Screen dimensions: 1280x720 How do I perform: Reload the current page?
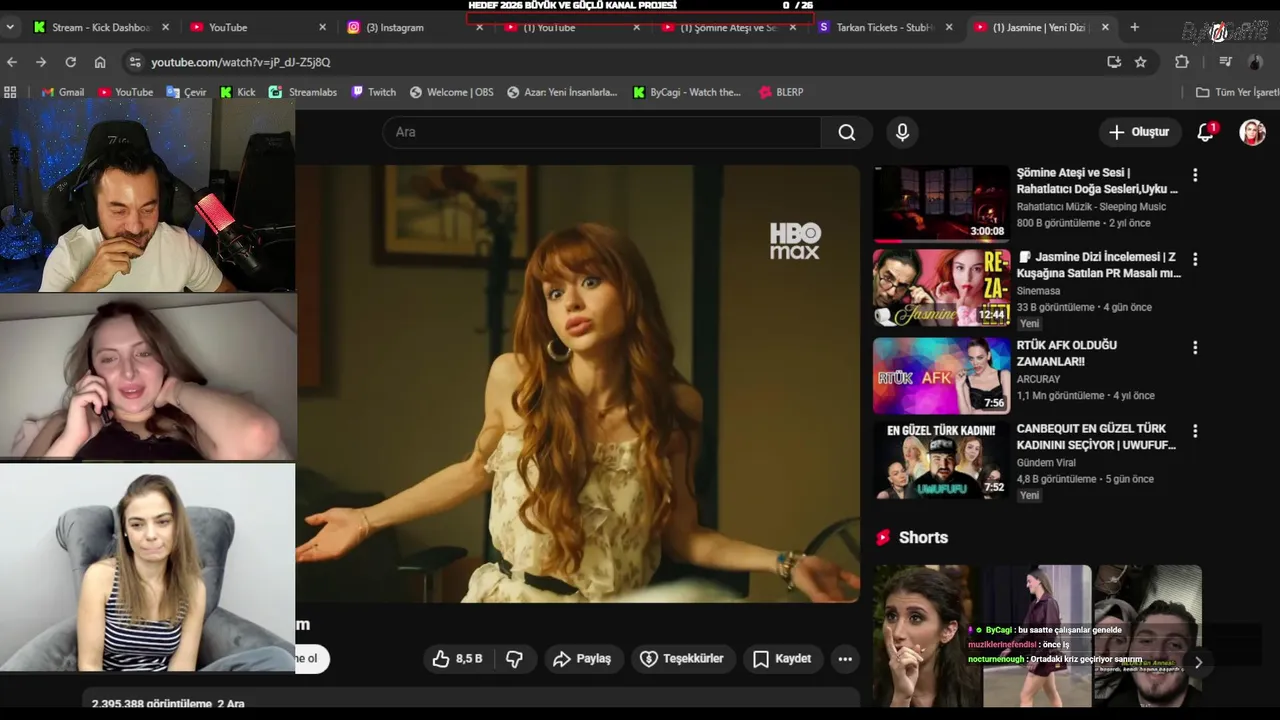[70, 62]
